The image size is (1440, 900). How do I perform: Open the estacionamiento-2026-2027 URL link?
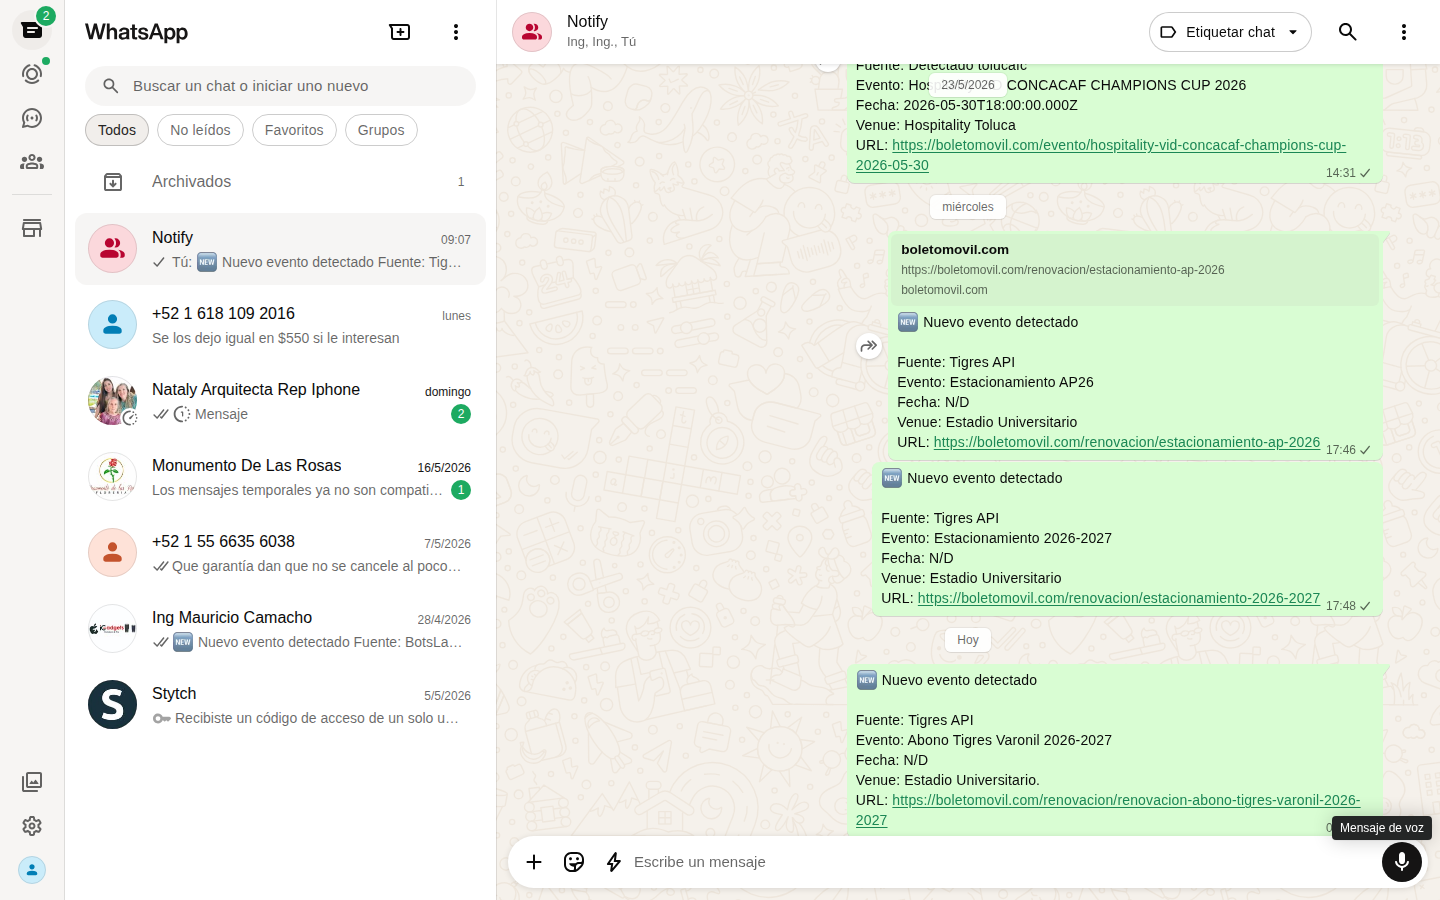[1118, 598]
